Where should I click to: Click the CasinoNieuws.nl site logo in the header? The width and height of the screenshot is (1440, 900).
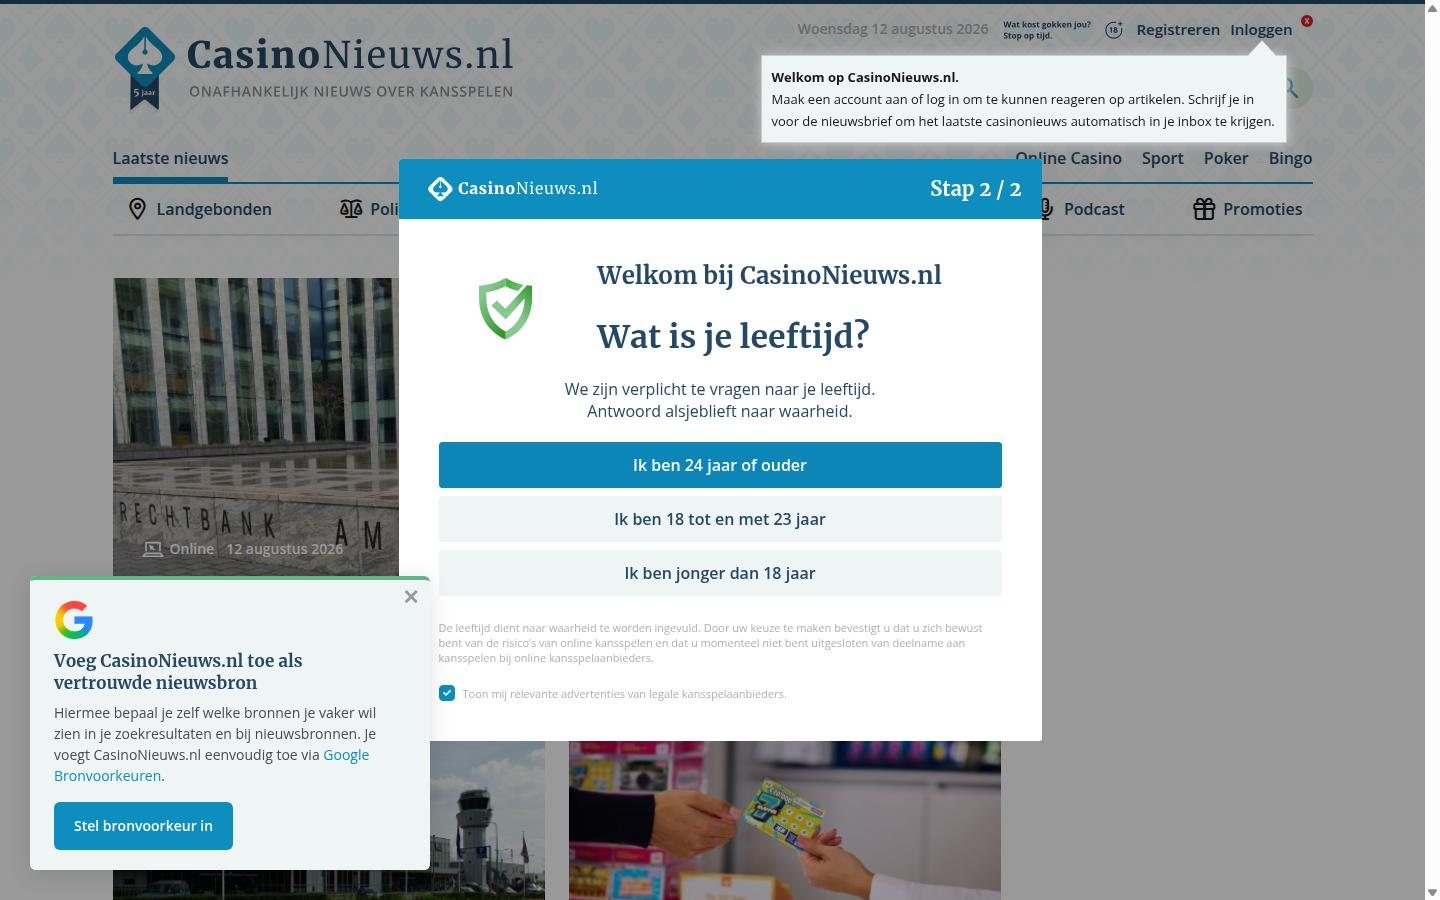(314, 66)
